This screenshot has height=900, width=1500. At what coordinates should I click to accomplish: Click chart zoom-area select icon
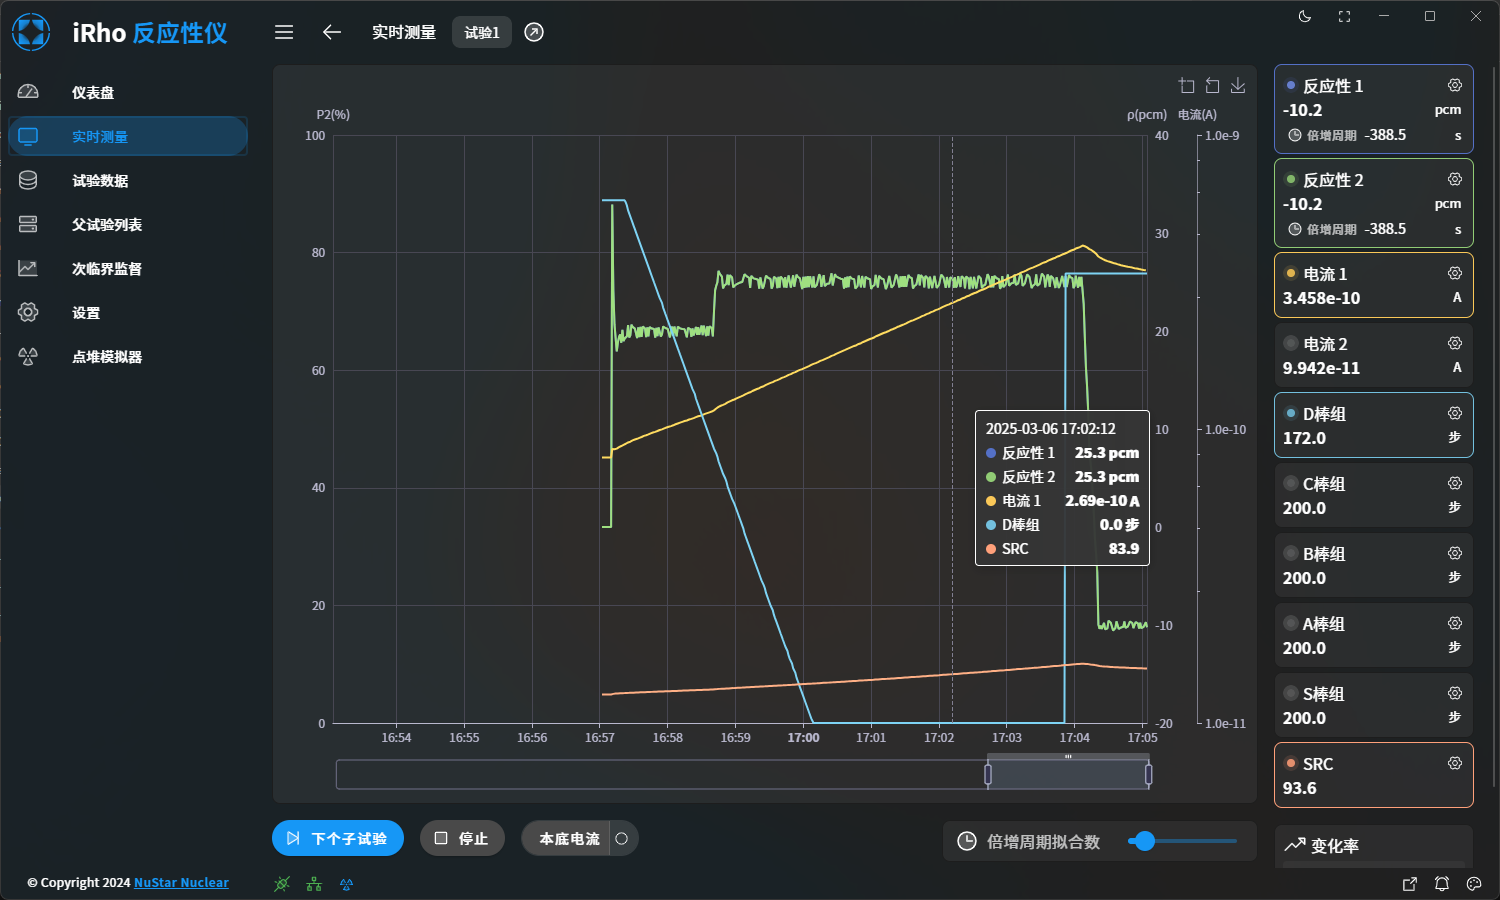coord(1187,86)
